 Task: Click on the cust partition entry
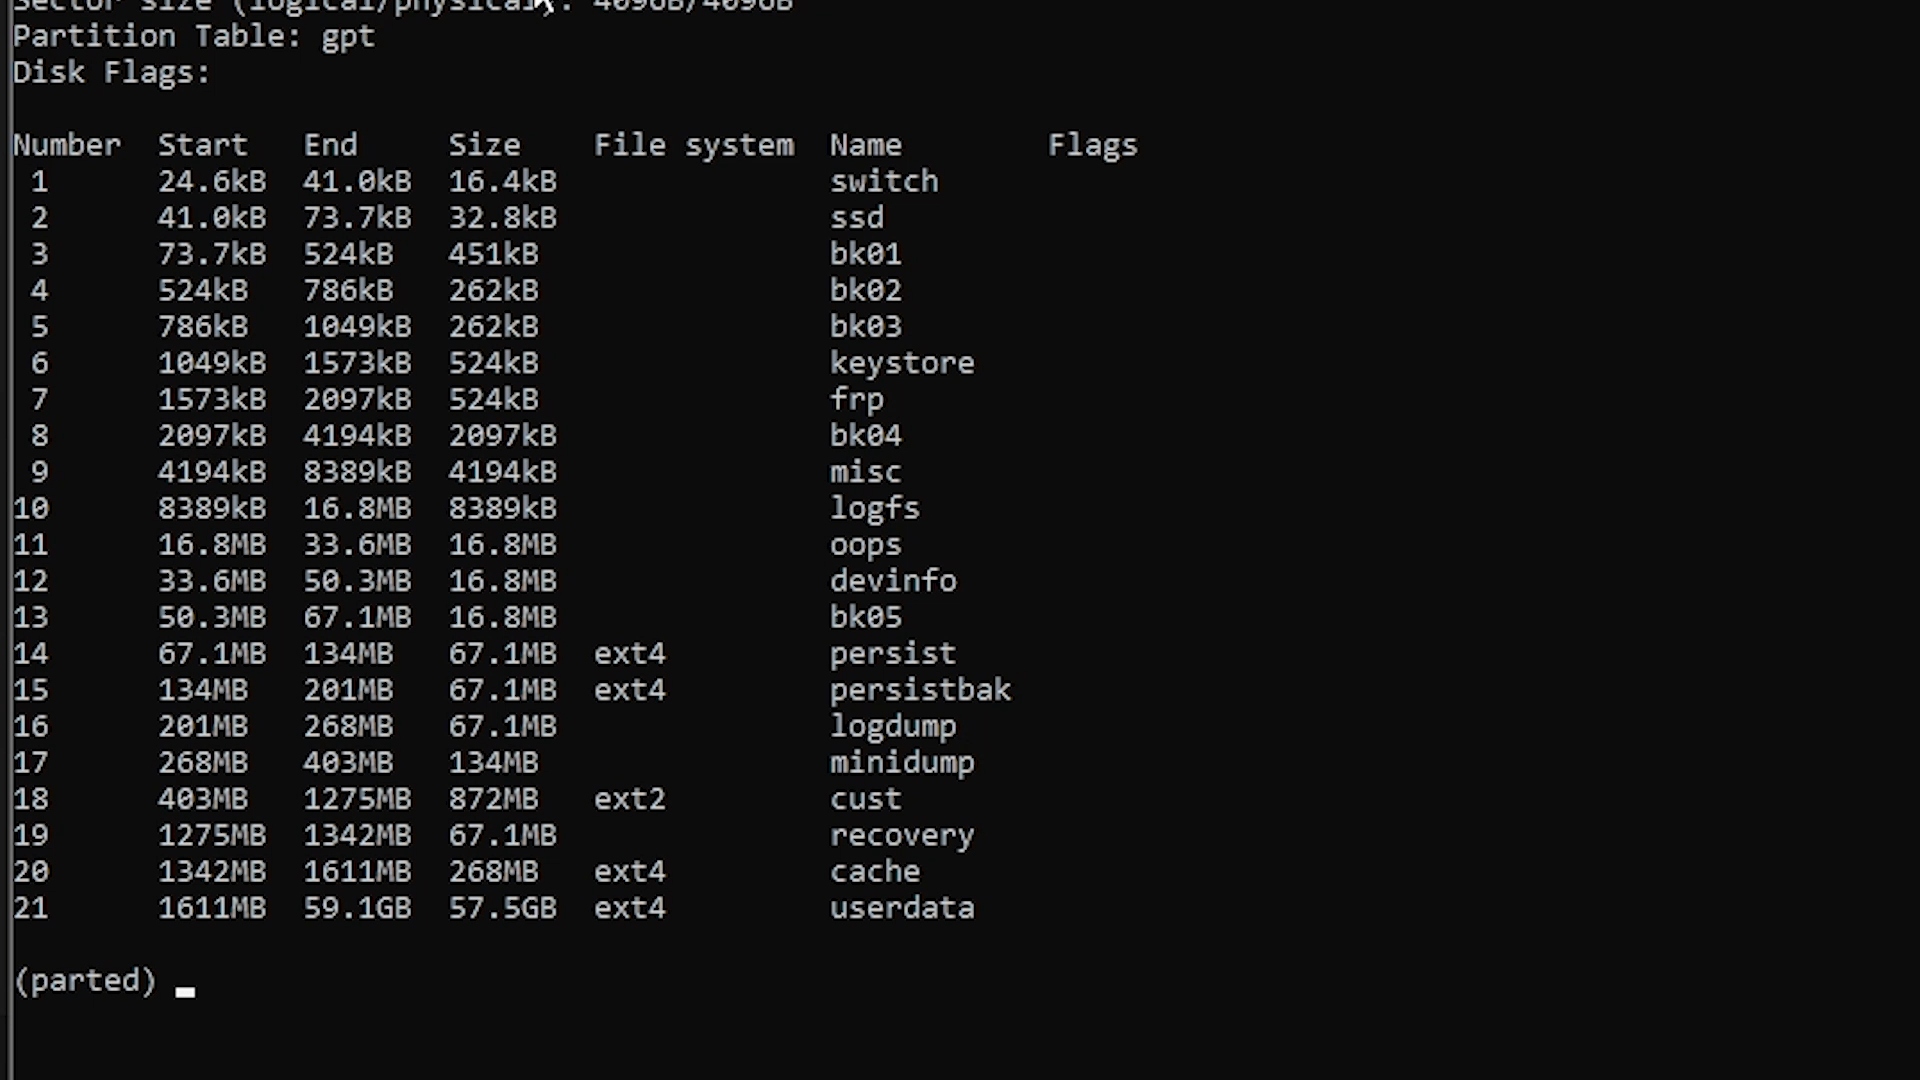tap(865, 798)
